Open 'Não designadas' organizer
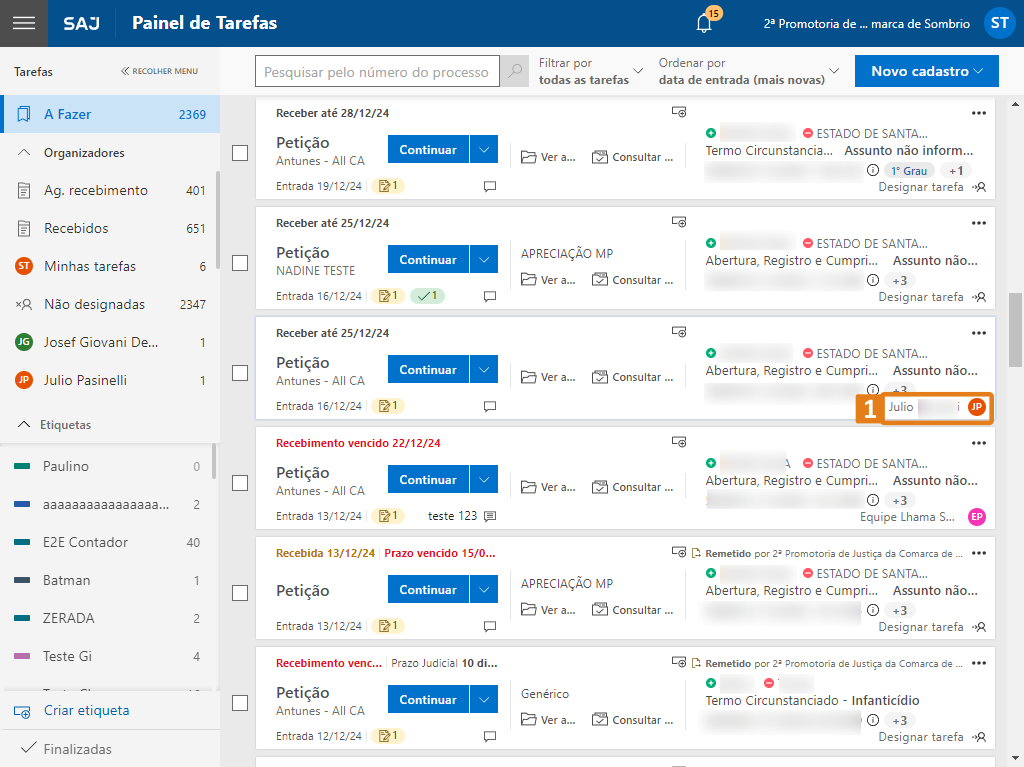Image resolution: width=1024 pixels, height=767 pixels. (94, 304)
